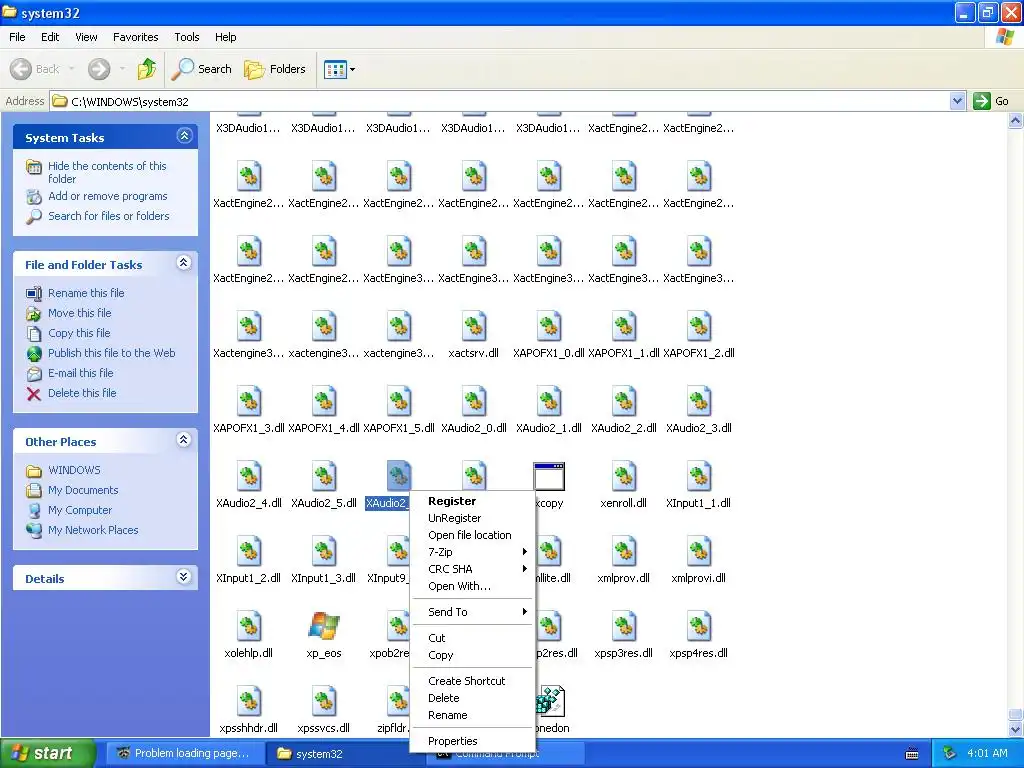Choose UnRegister in the context menu
The image size is (1024, 768).
click(472, 518)
